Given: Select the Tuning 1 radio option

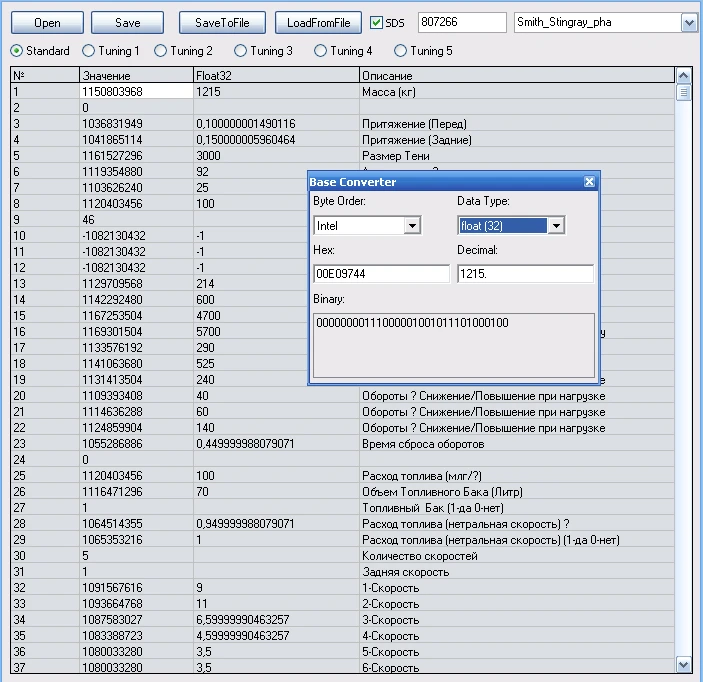Looking at the screenshot, I should [89, 51].
